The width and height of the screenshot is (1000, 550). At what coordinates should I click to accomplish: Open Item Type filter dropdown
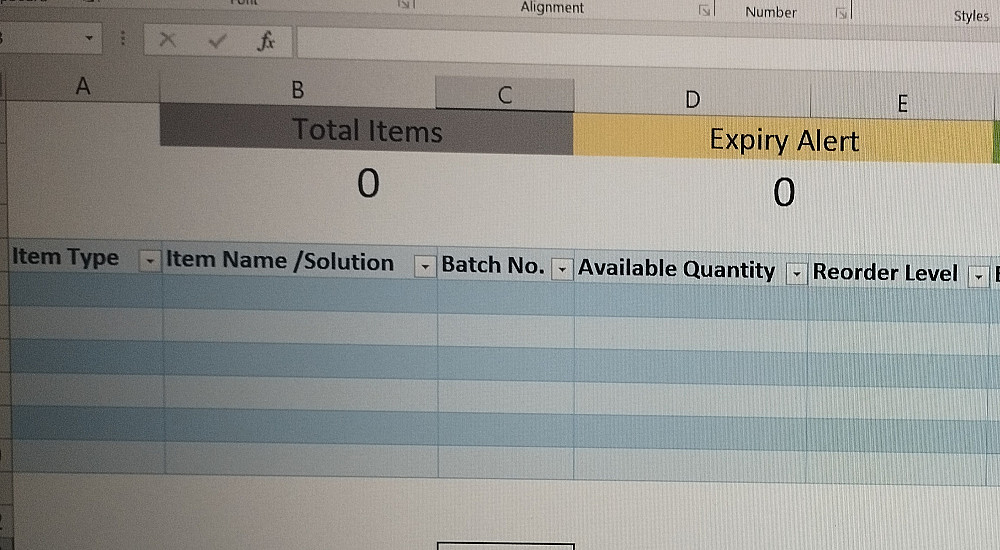tap(150, 260)
